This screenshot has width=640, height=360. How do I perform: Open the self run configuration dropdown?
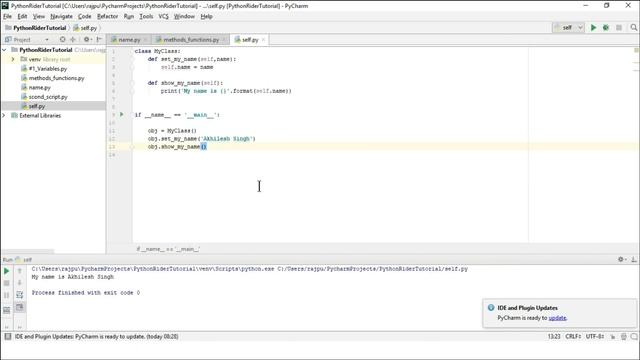(x=569, y=27)
